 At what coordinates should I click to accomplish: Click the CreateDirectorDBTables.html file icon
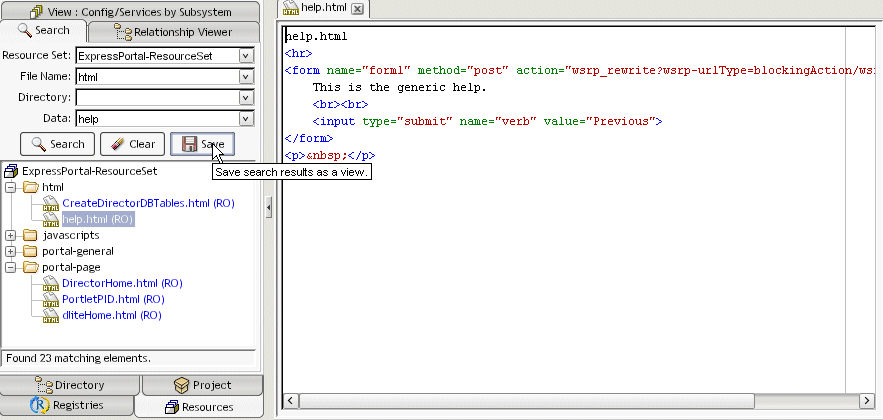coord(51,203)
